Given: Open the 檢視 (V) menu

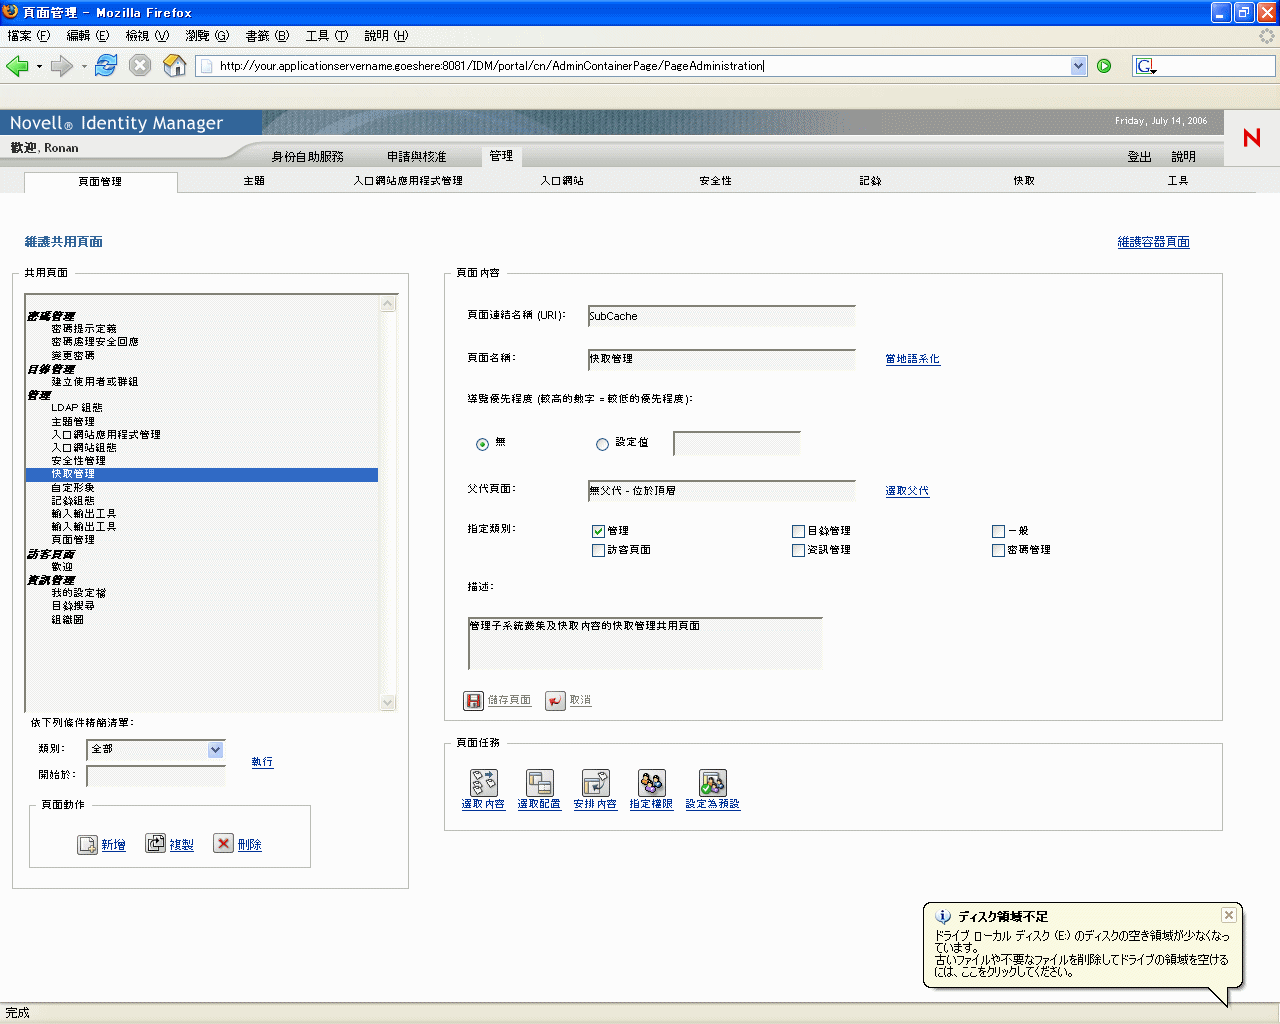Looking at the screenshot, I should click(147, 36).
